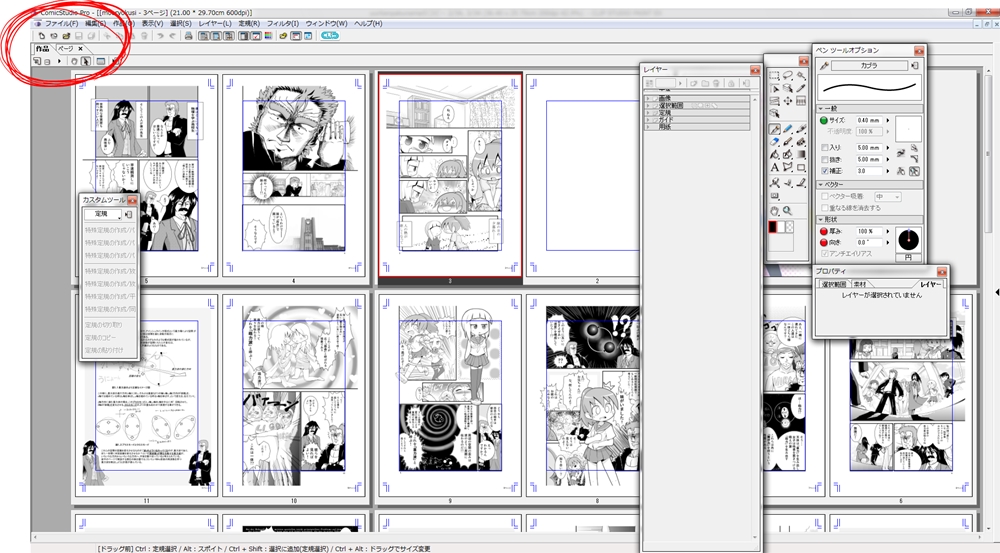Screen dimensions: 1000x553
Task: Open the 定規 custom tool set dropdown
Action: (103, 214)
